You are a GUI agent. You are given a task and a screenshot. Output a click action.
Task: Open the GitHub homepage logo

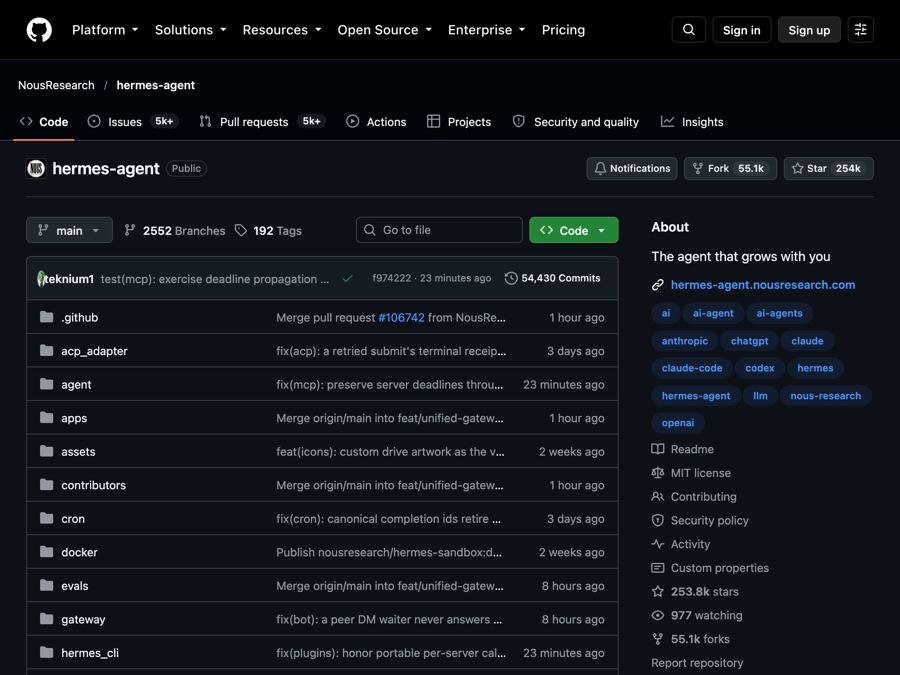pos(39,30)
